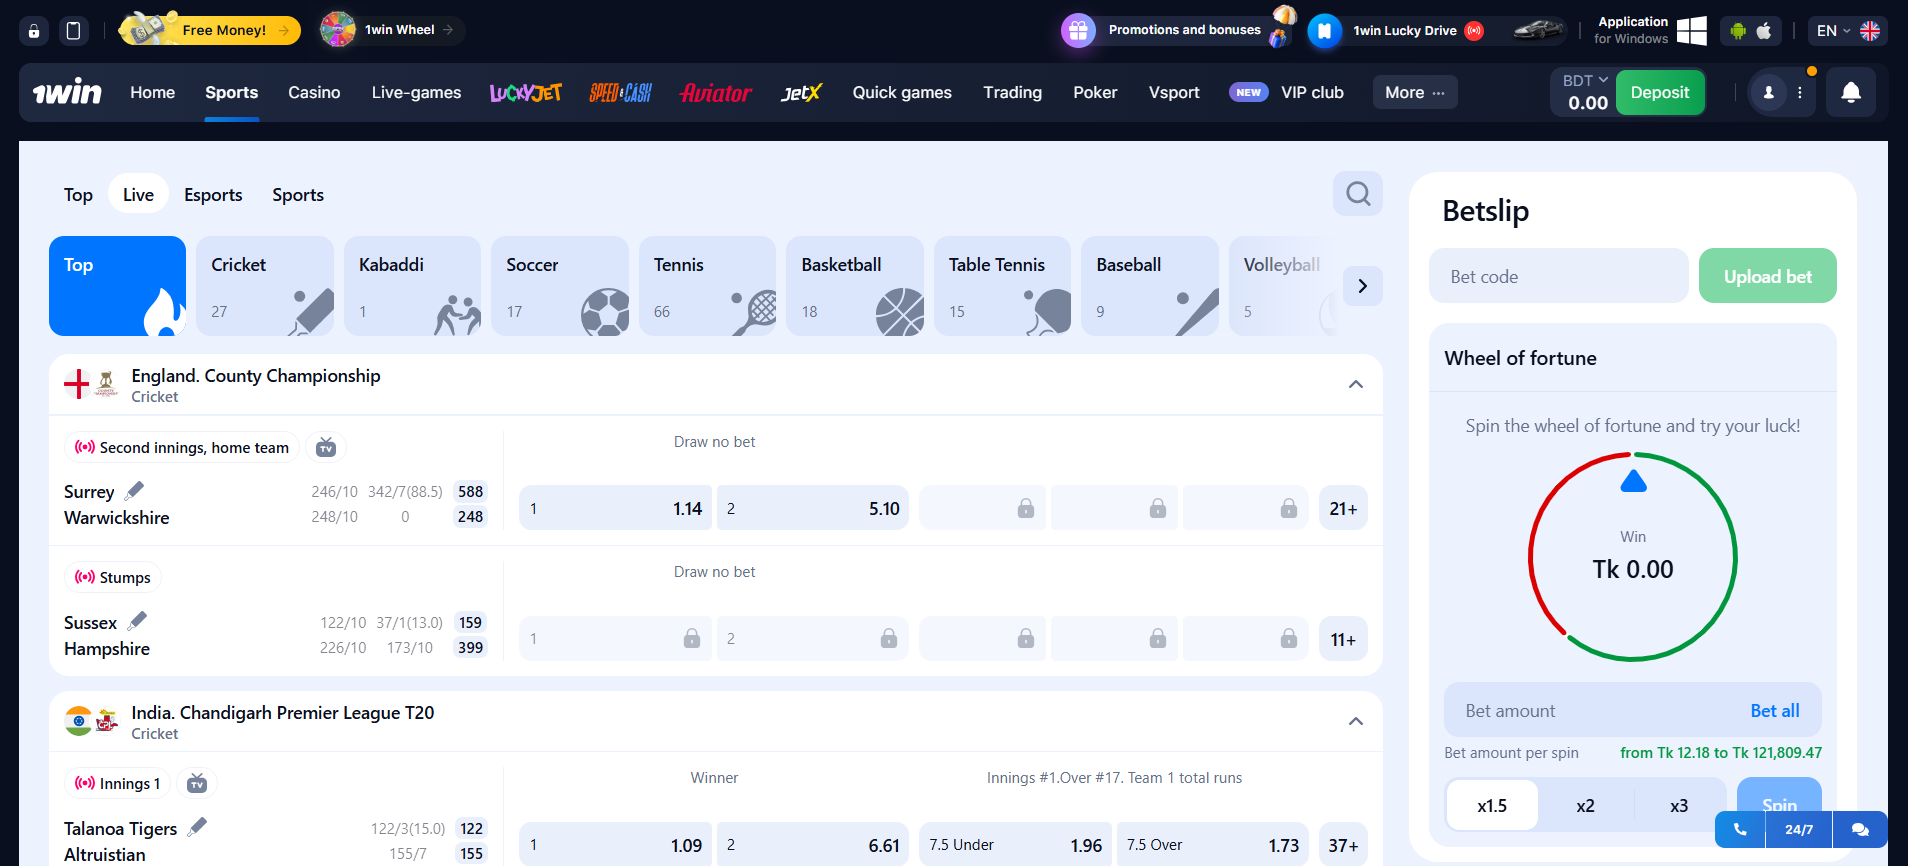Download the Windows application
Viewport: 1908px width, 866px height.
(x=1650, y=30)
